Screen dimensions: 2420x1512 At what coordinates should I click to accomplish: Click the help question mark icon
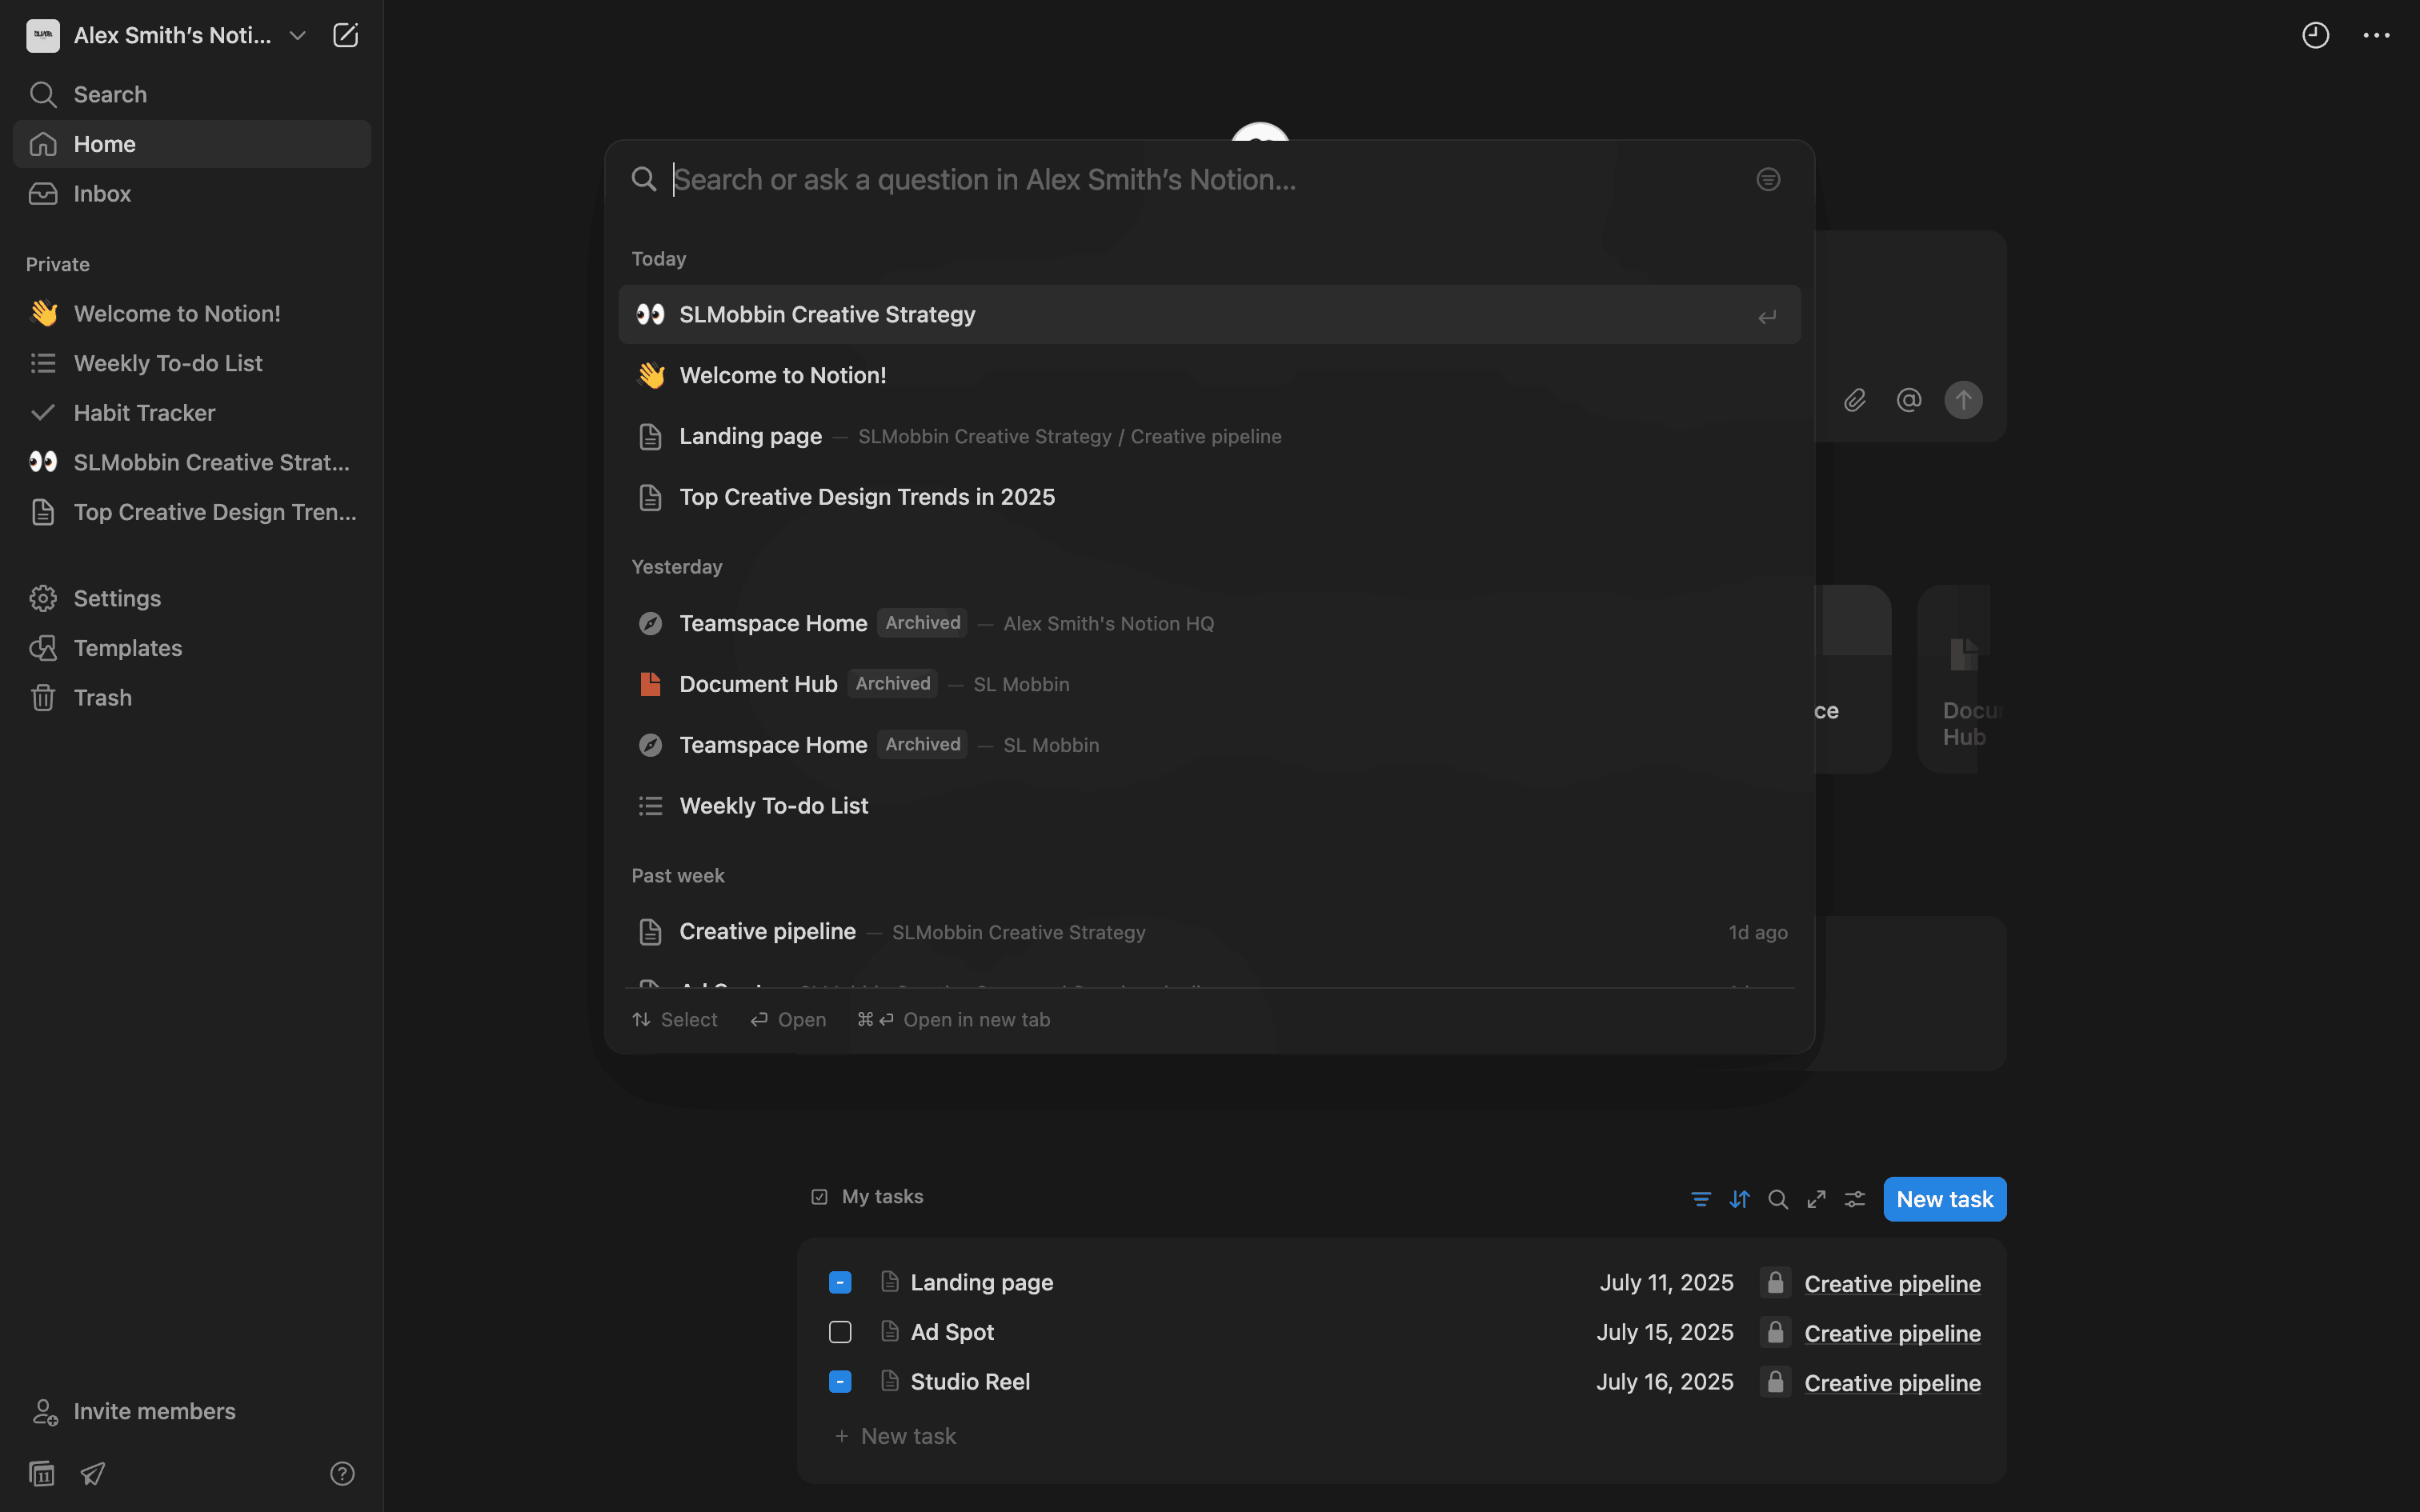342,1473
